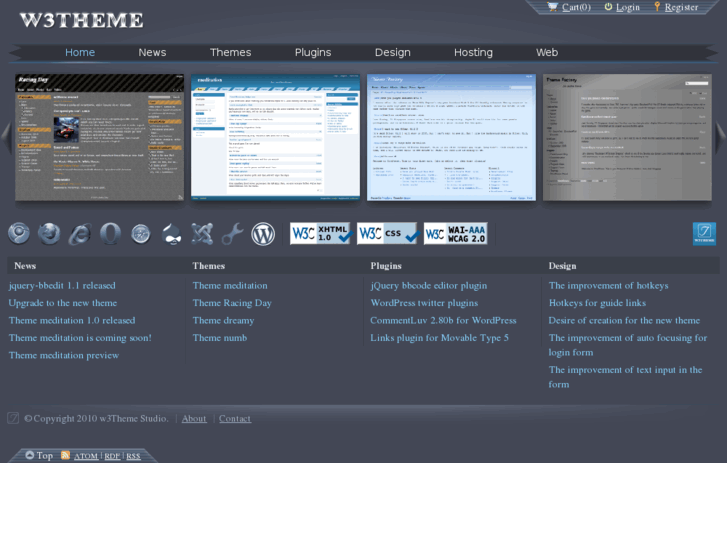Open the Design menu item
Screen dimensions: 727x545
tap(393, 52)
